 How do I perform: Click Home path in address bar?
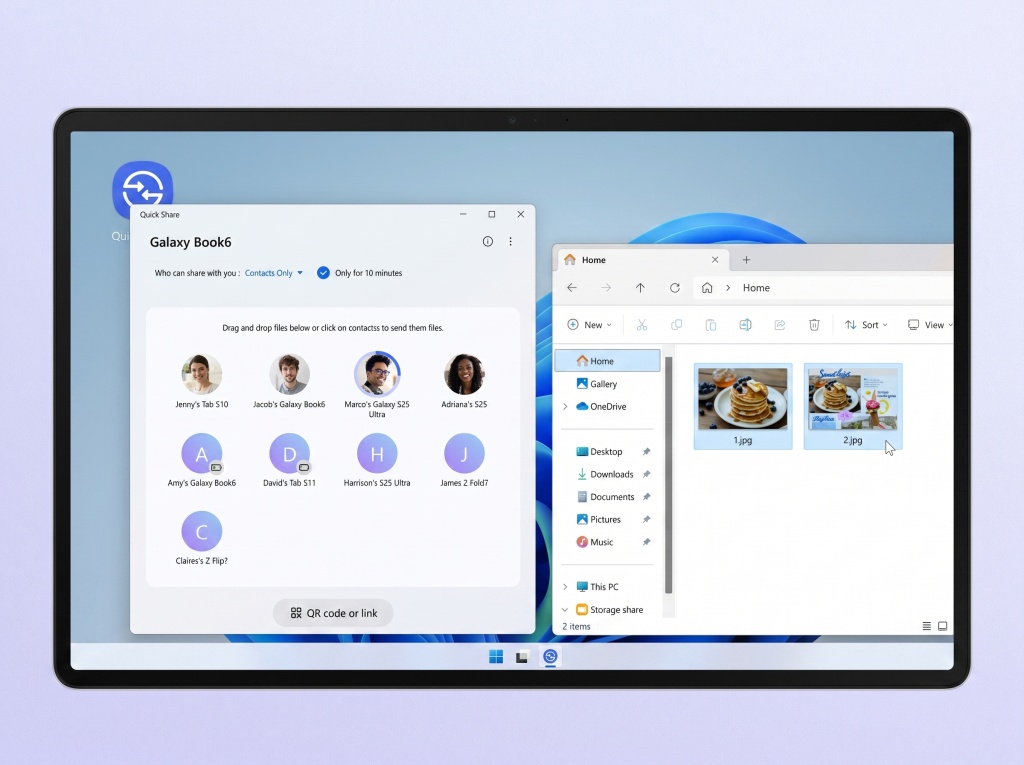[x=756, y=287]
